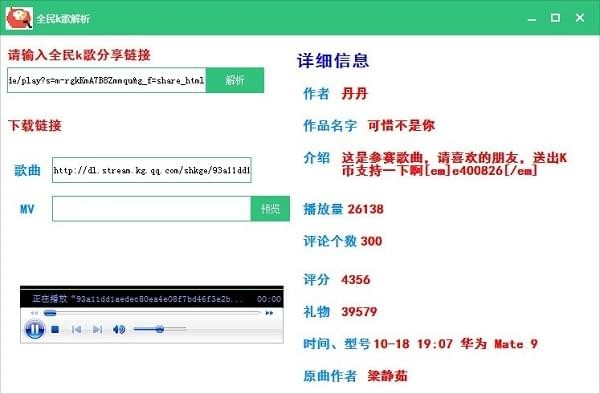Click the 全民k歌解析 window title text
The image size is (600, 394).
pos(63,19)
